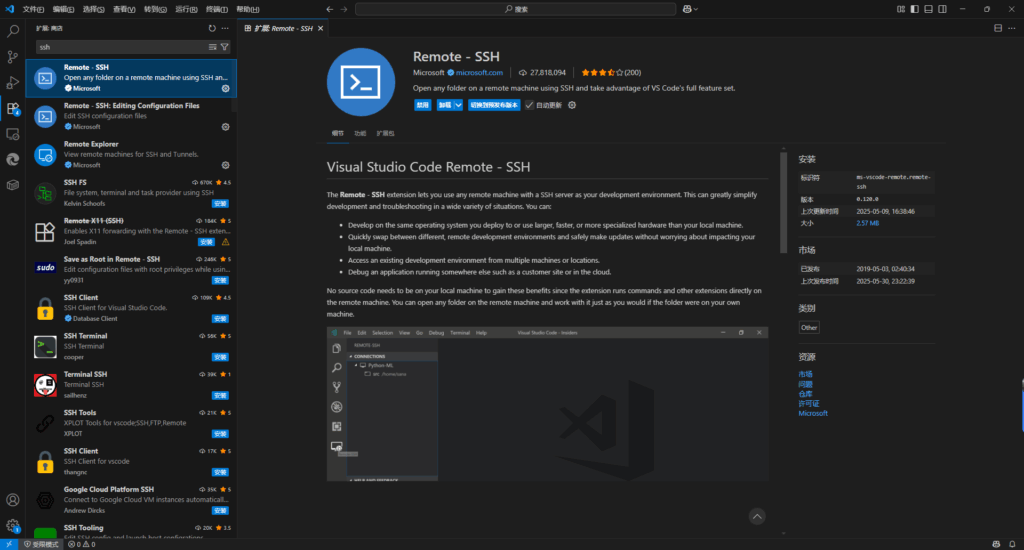
Task: Toggle primary side bar visibility
Action: [914, 9]
